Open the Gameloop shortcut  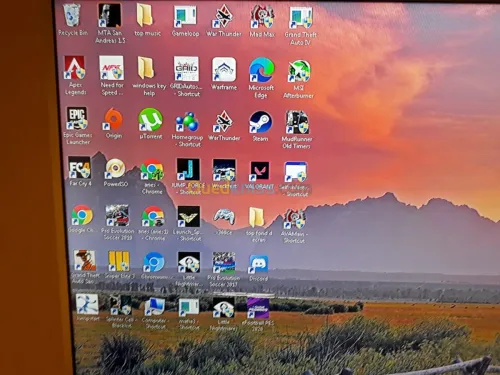[185, 16]
